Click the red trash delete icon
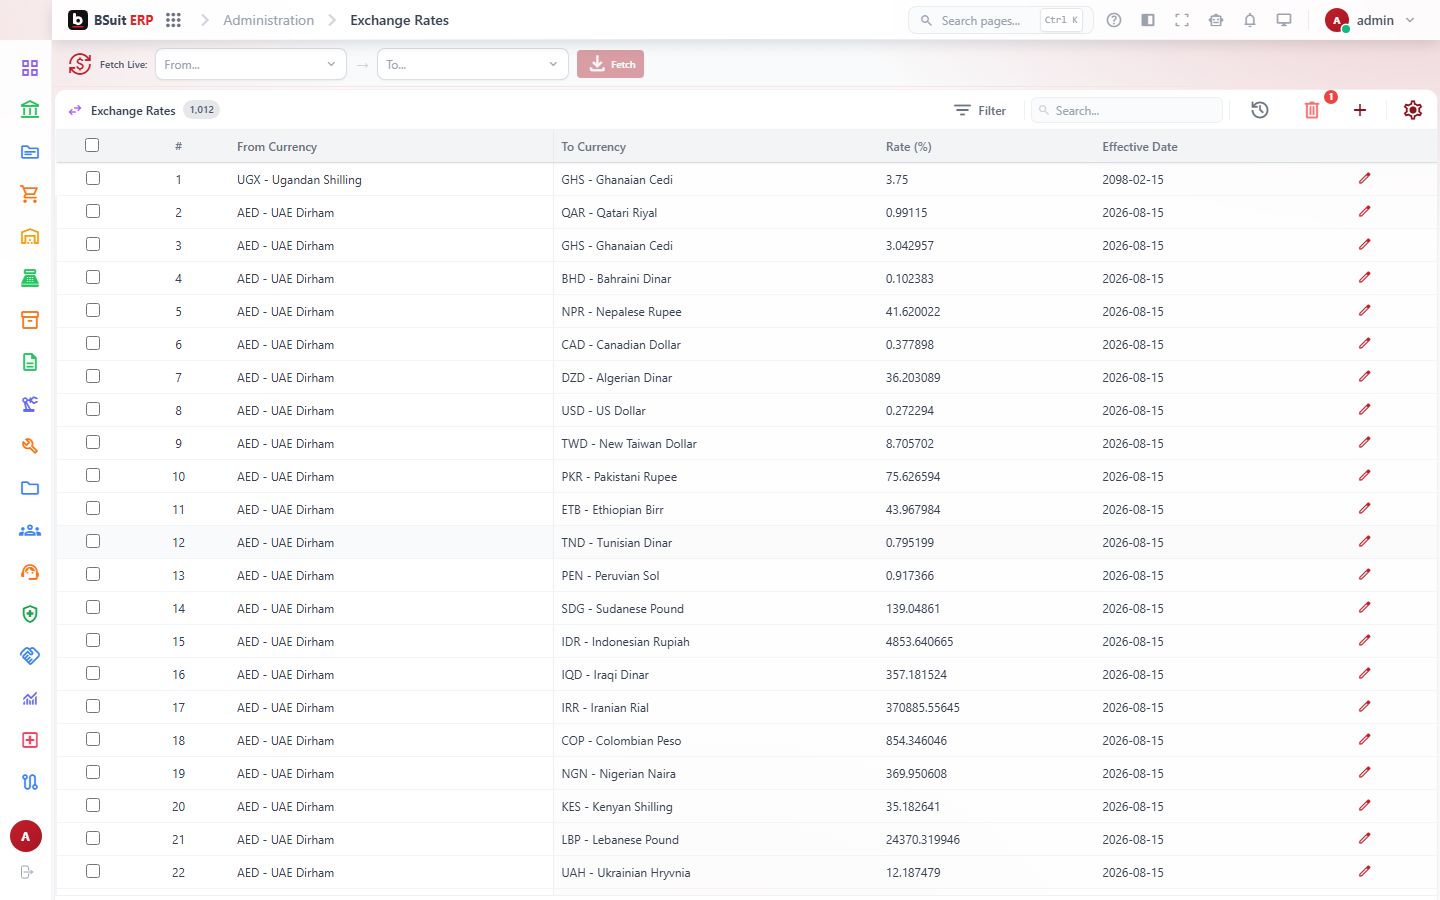The width and height of the screenshot is (1440, 900). coord(1312,110)
